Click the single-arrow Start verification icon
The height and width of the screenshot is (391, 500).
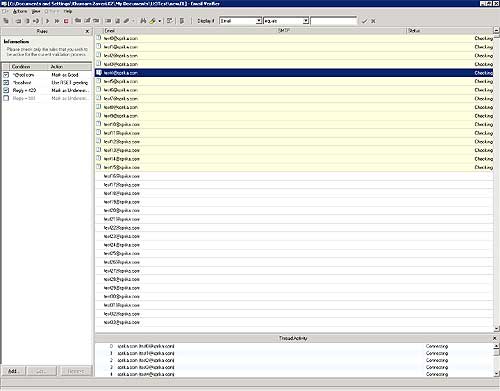[47, 21]
